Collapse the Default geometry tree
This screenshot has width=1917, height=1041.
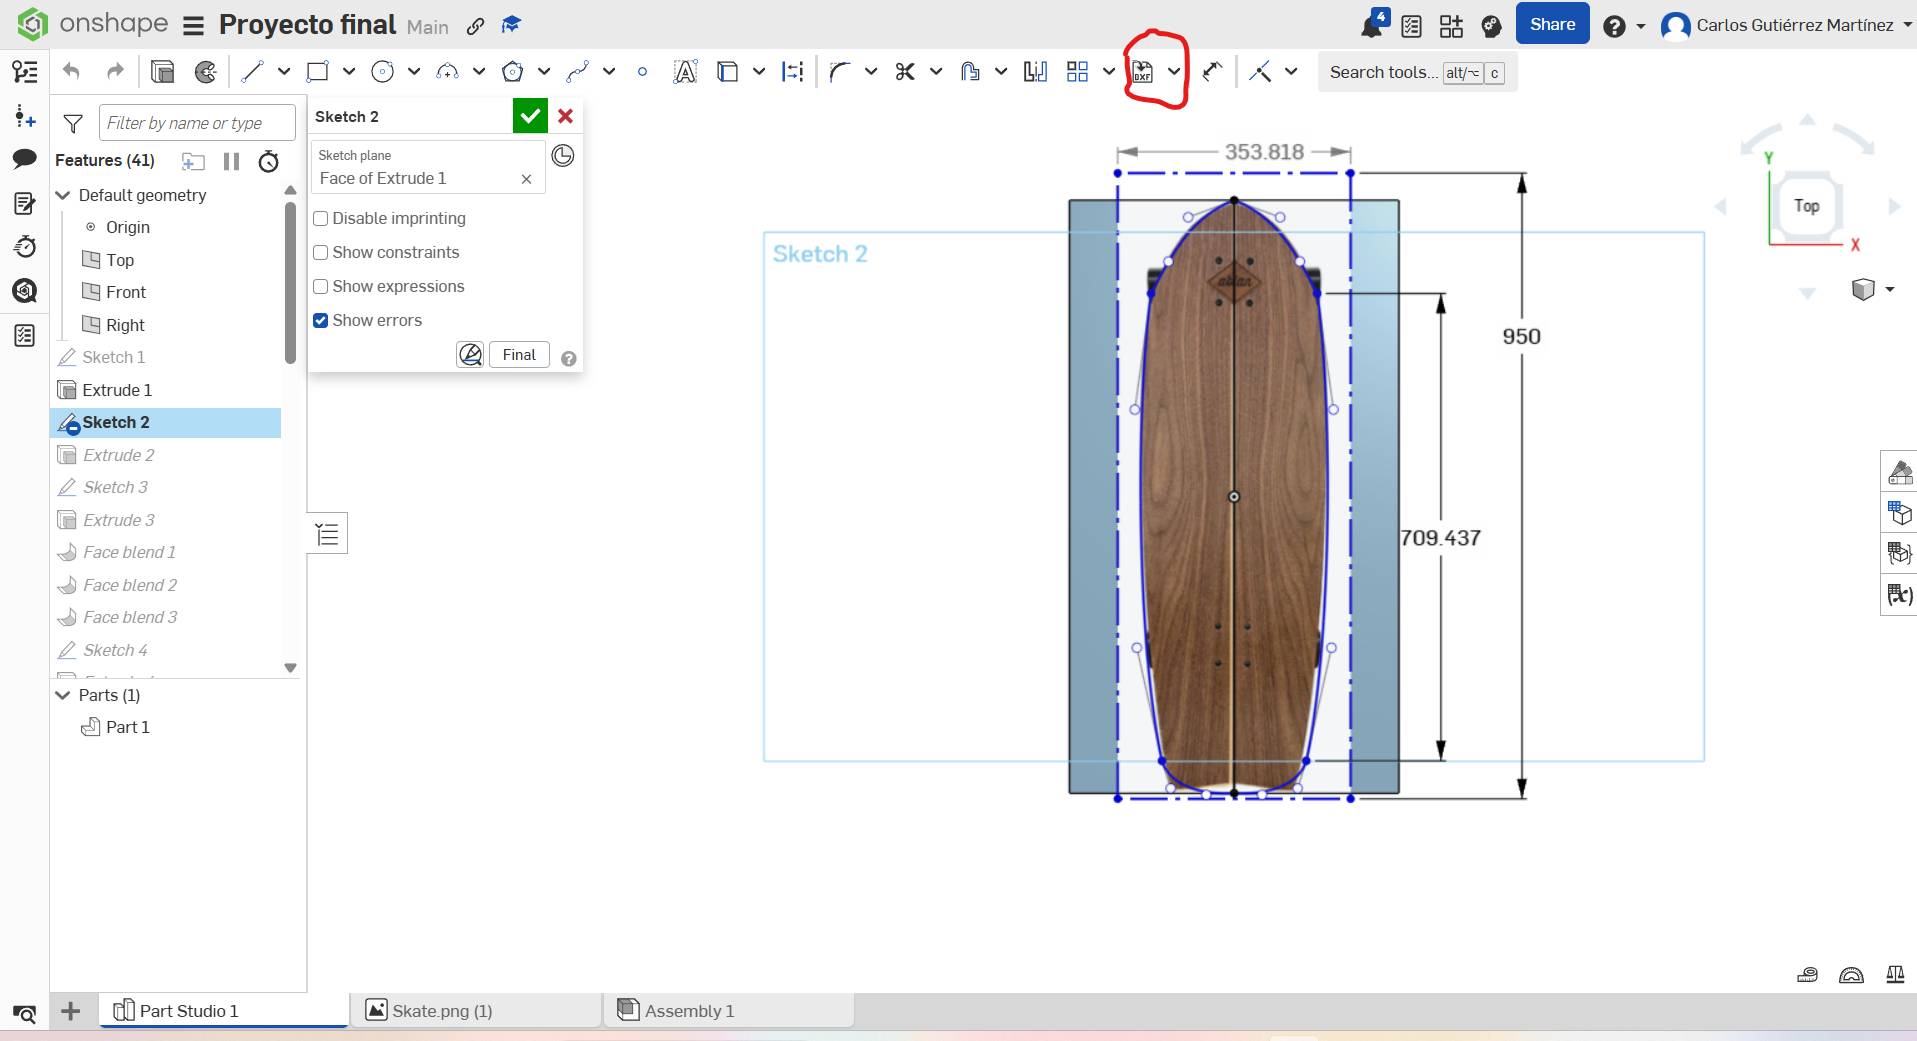pyautogui.click(x=62, y=195)
